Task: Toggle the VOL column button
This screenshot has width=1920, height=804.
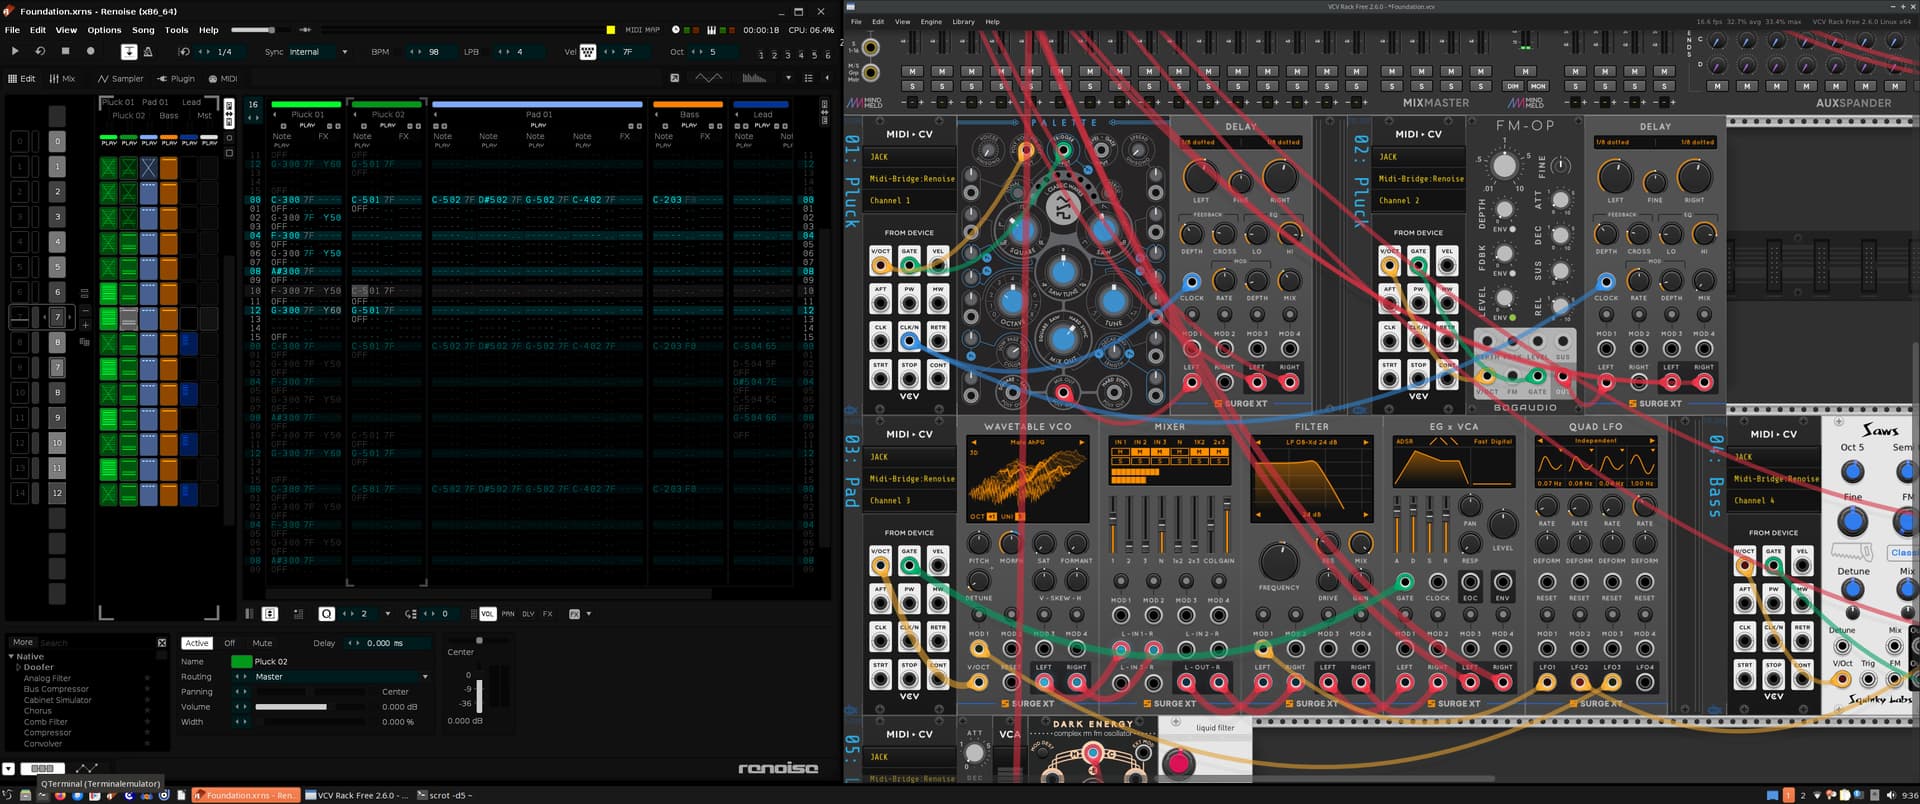Action: pos(487,614)
